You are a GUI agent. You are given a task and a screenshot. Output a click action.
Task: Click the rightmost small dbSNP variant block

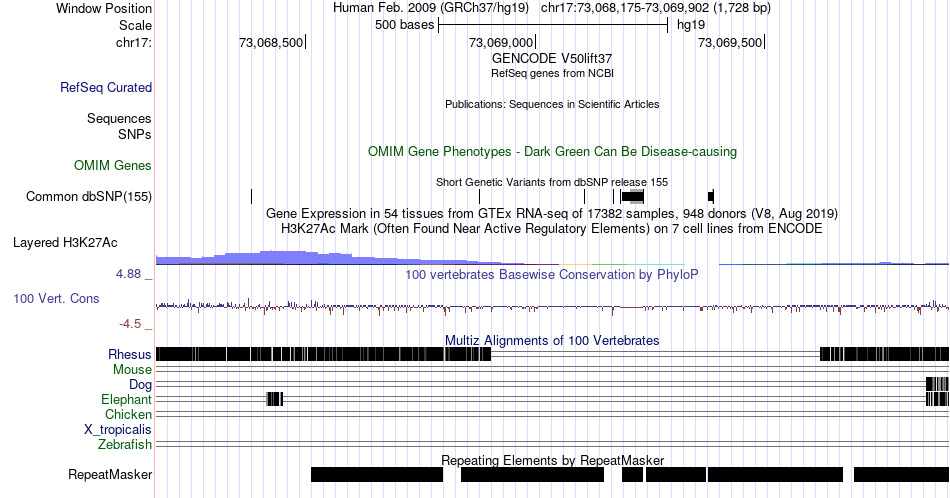tap(711, 196)
